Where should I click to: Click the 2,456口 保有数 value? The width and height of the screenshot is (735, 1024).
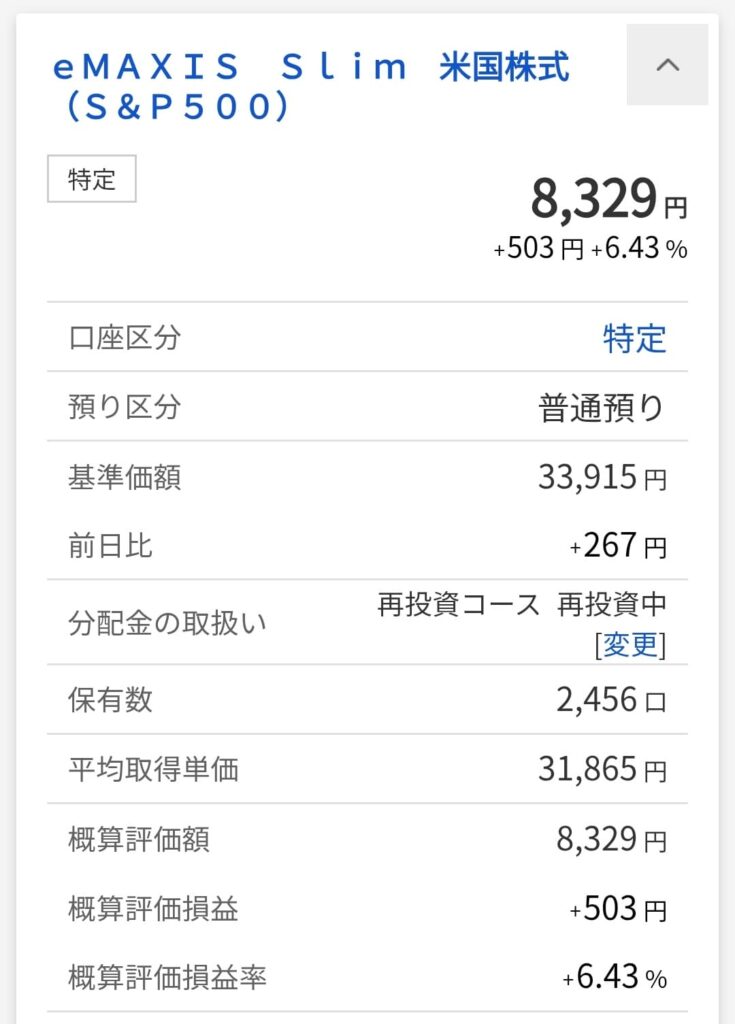point(611,699)
